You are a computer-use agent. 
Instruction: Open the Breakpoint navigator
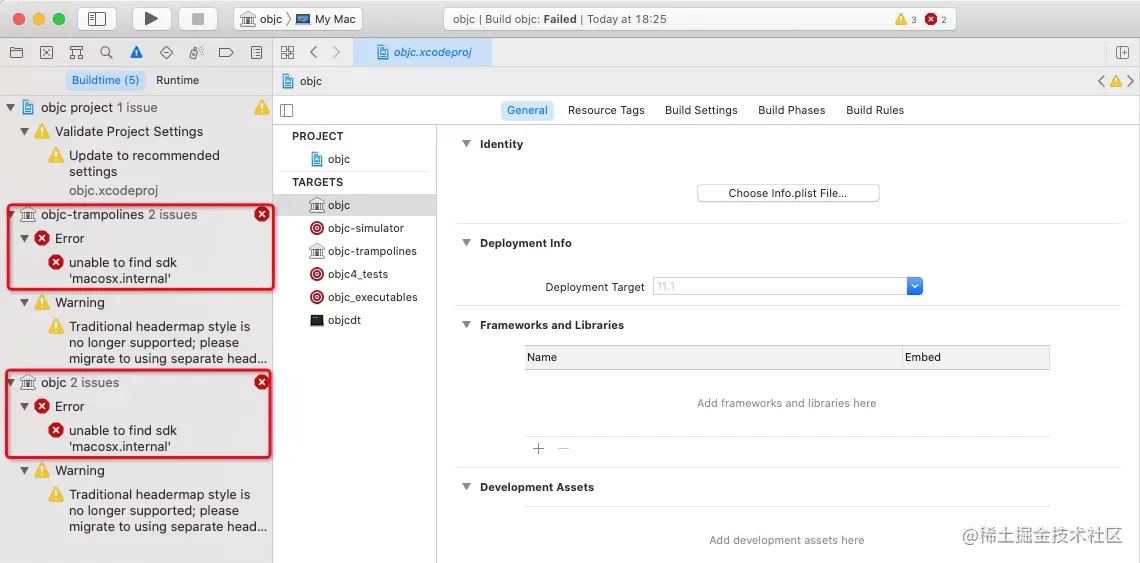tap(226, 52)
